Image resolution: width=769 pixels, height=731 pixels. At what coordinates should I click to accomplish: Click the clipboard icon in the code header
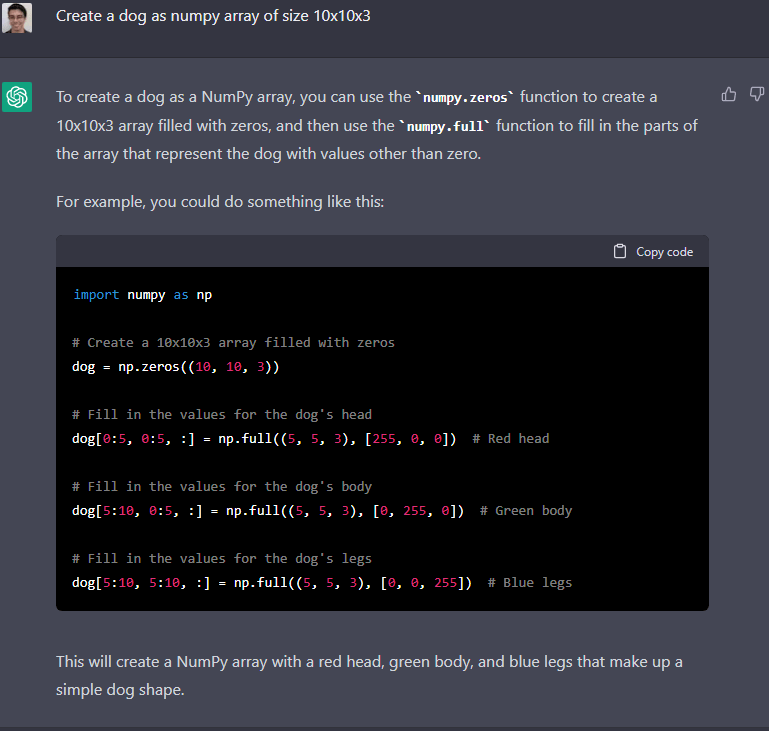(620, 251)
